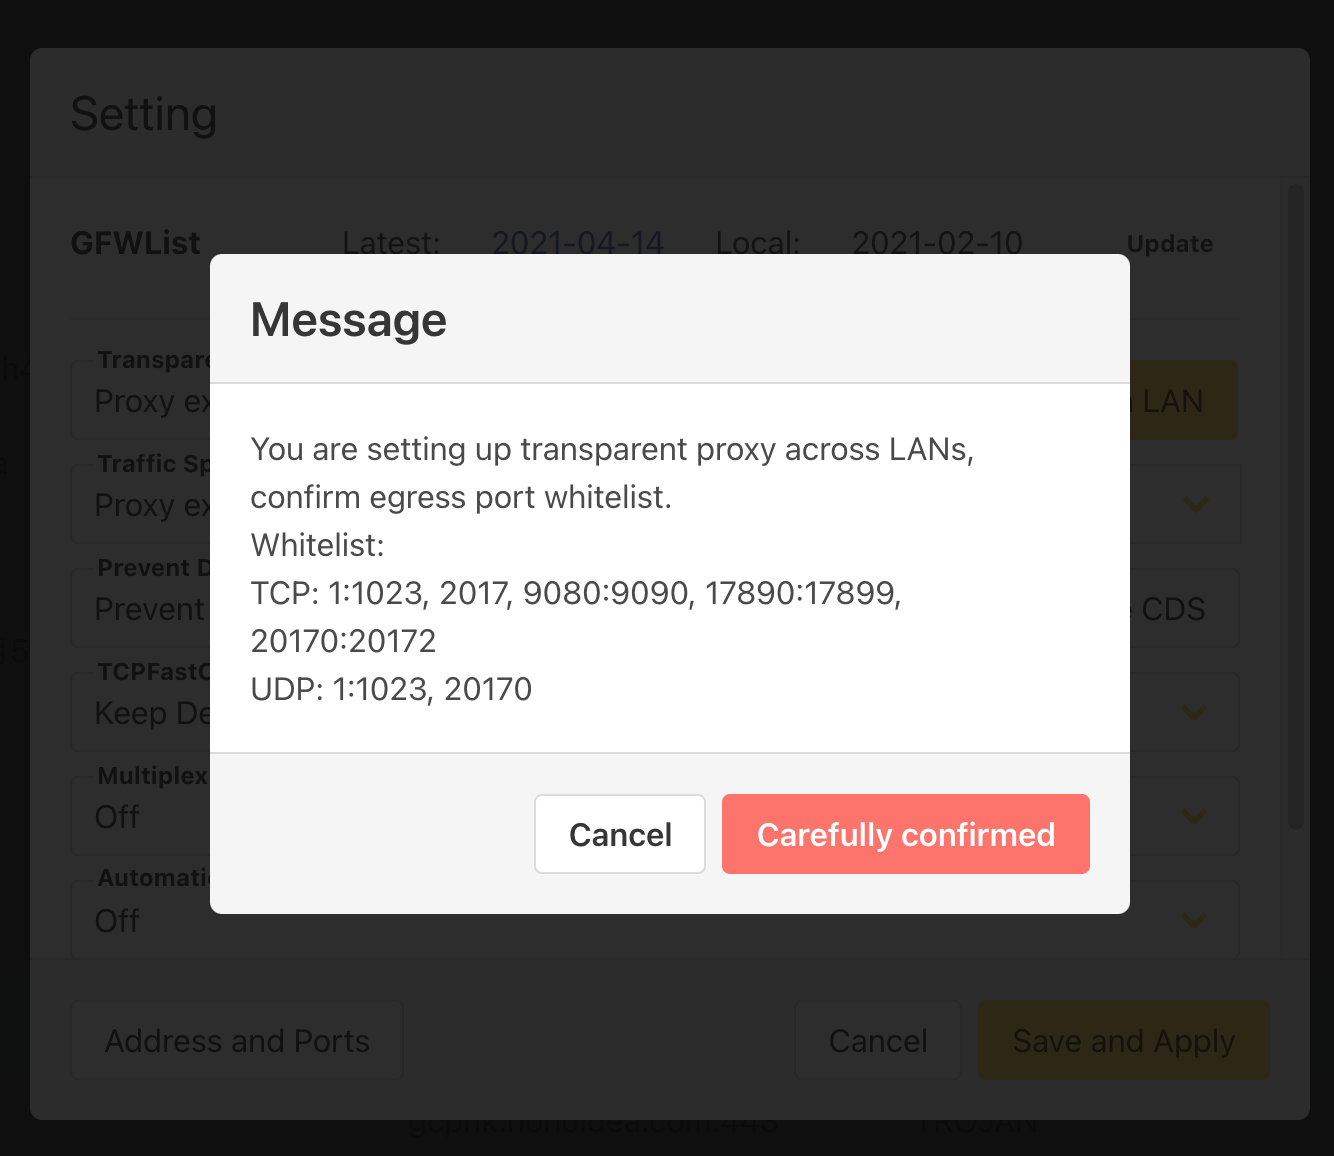Click Cancel in the Message dialog
This screenshot has width=1334, height=1156.
(620, 834)
